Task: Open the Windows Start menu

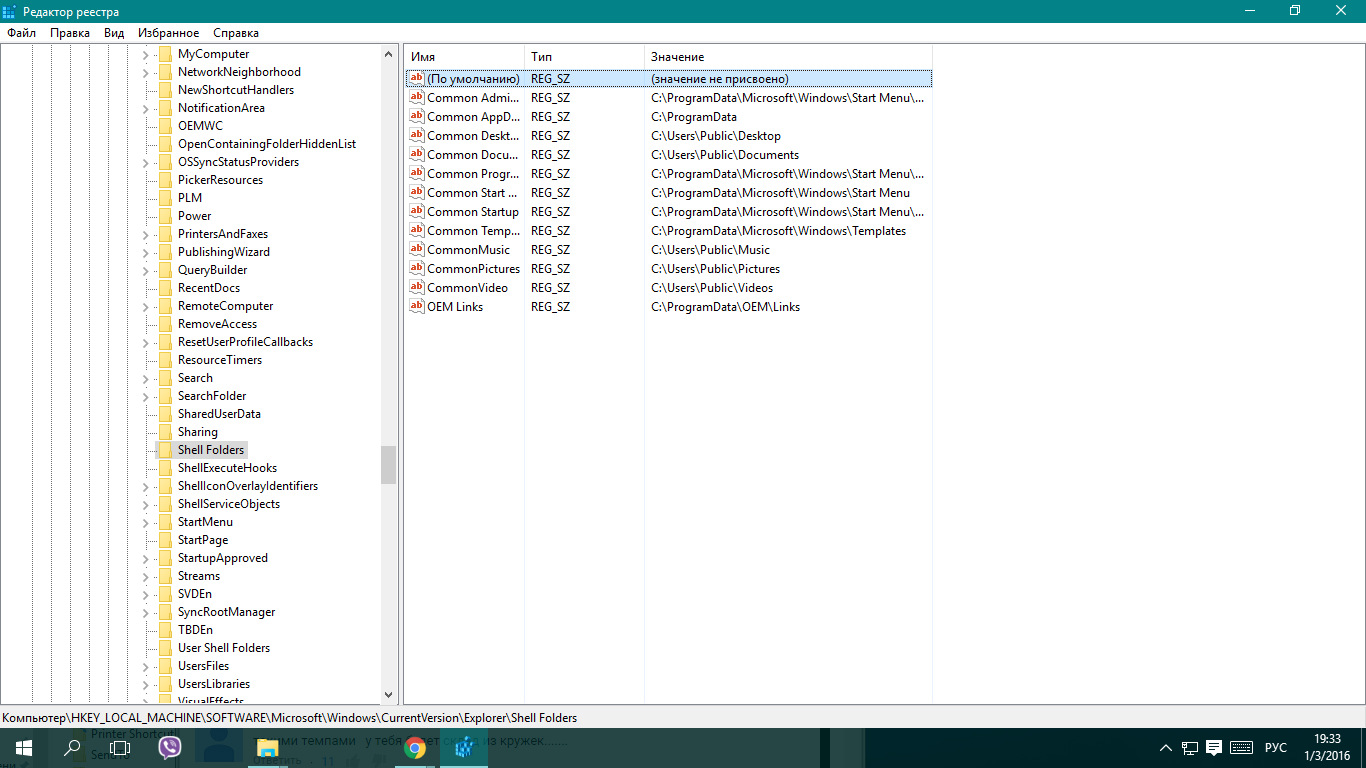Action: pyautogui.click(x=24, y=748)
